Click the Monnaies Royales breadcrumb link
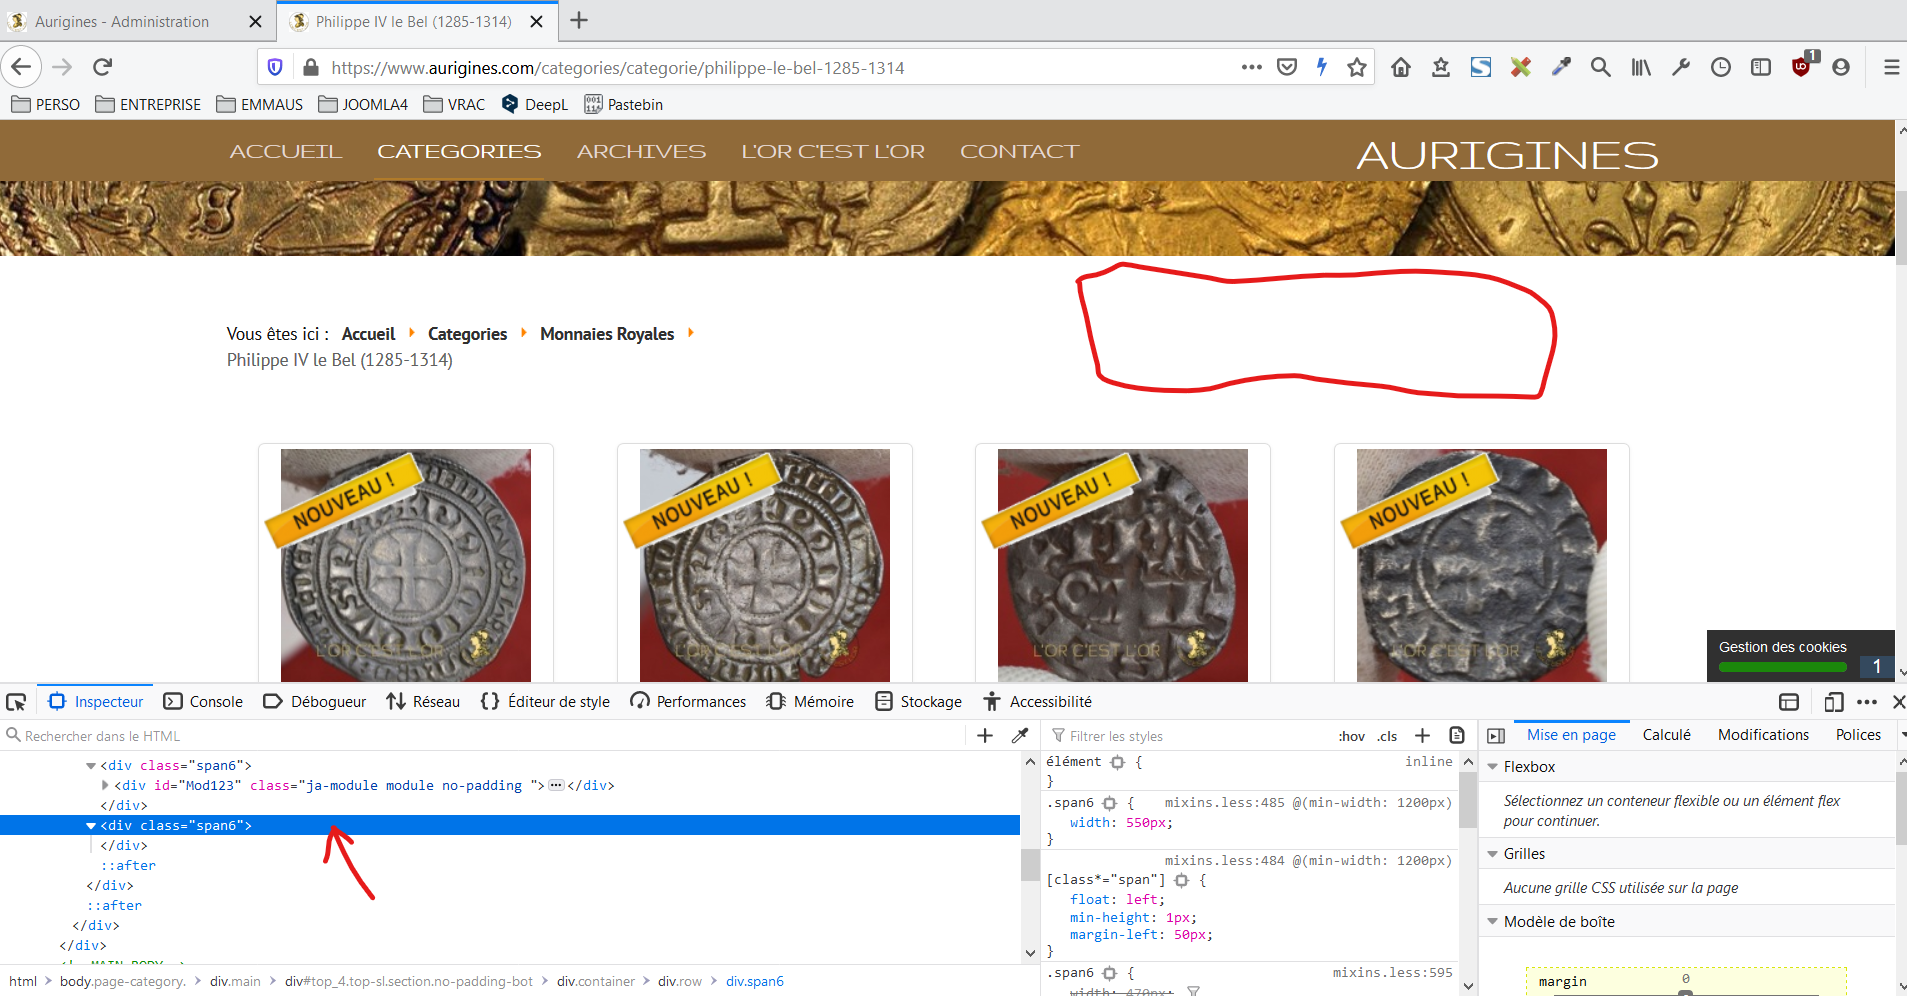Image resolution: width=1907 pixels, height=996 pixels. [x=607, y=334]
